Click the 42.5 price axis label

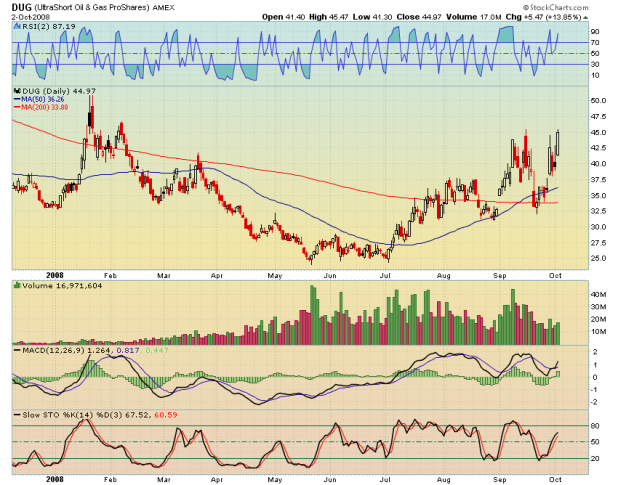point(598,148)
